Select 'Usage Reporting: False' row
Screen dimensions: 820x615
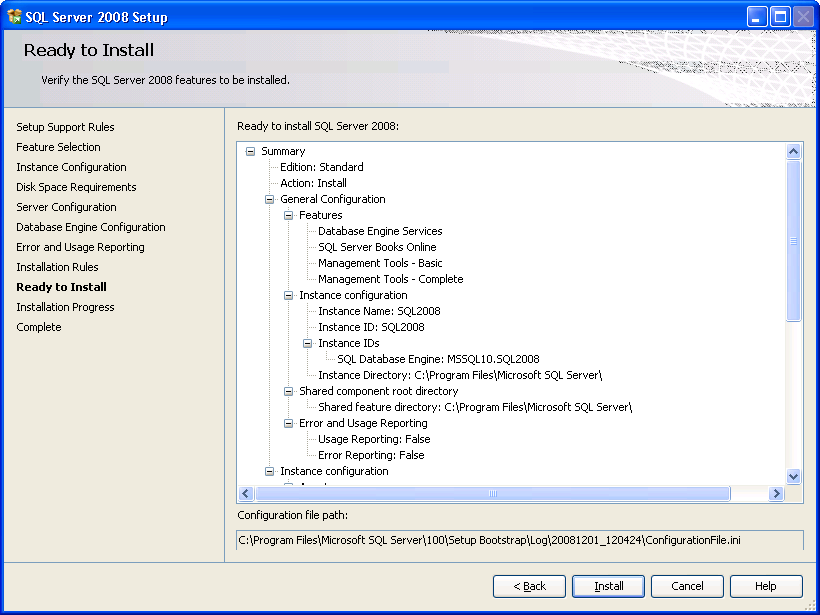(x=374, y=439)
